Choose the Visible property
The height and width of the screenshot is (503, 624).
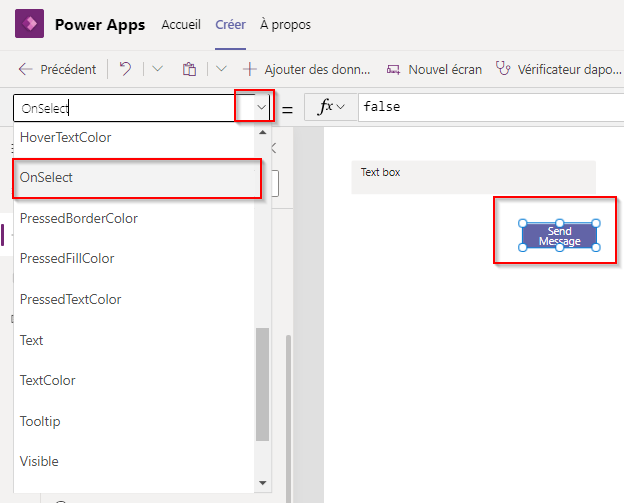[x=134, y=461]
